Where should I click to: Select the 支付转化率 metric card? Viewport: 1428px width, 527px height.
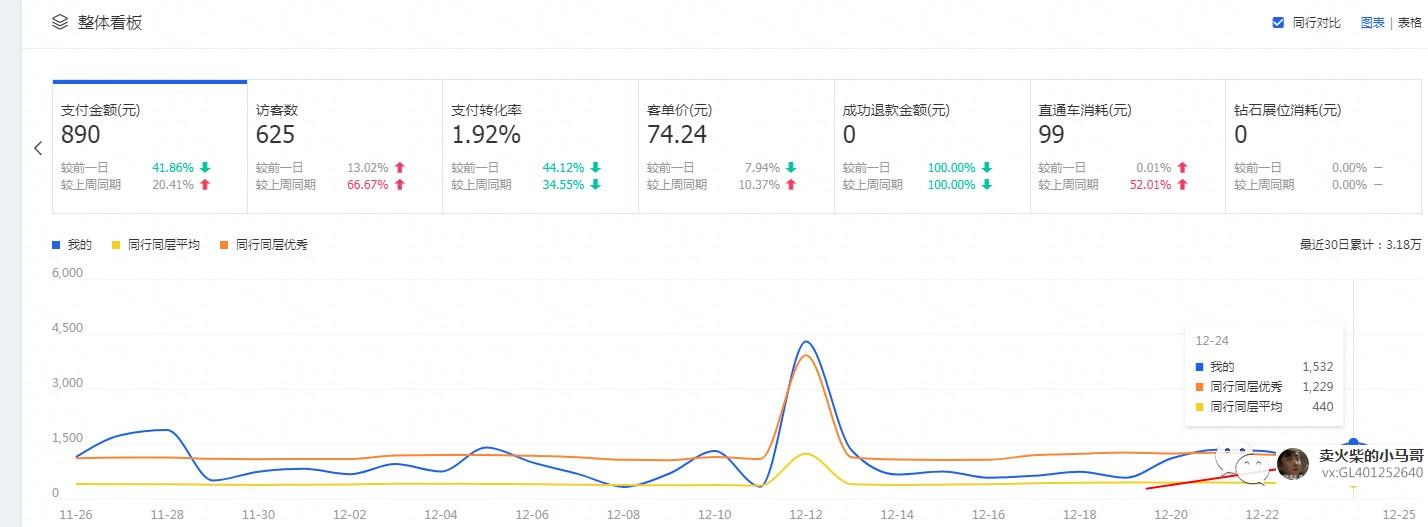[540, 146]
